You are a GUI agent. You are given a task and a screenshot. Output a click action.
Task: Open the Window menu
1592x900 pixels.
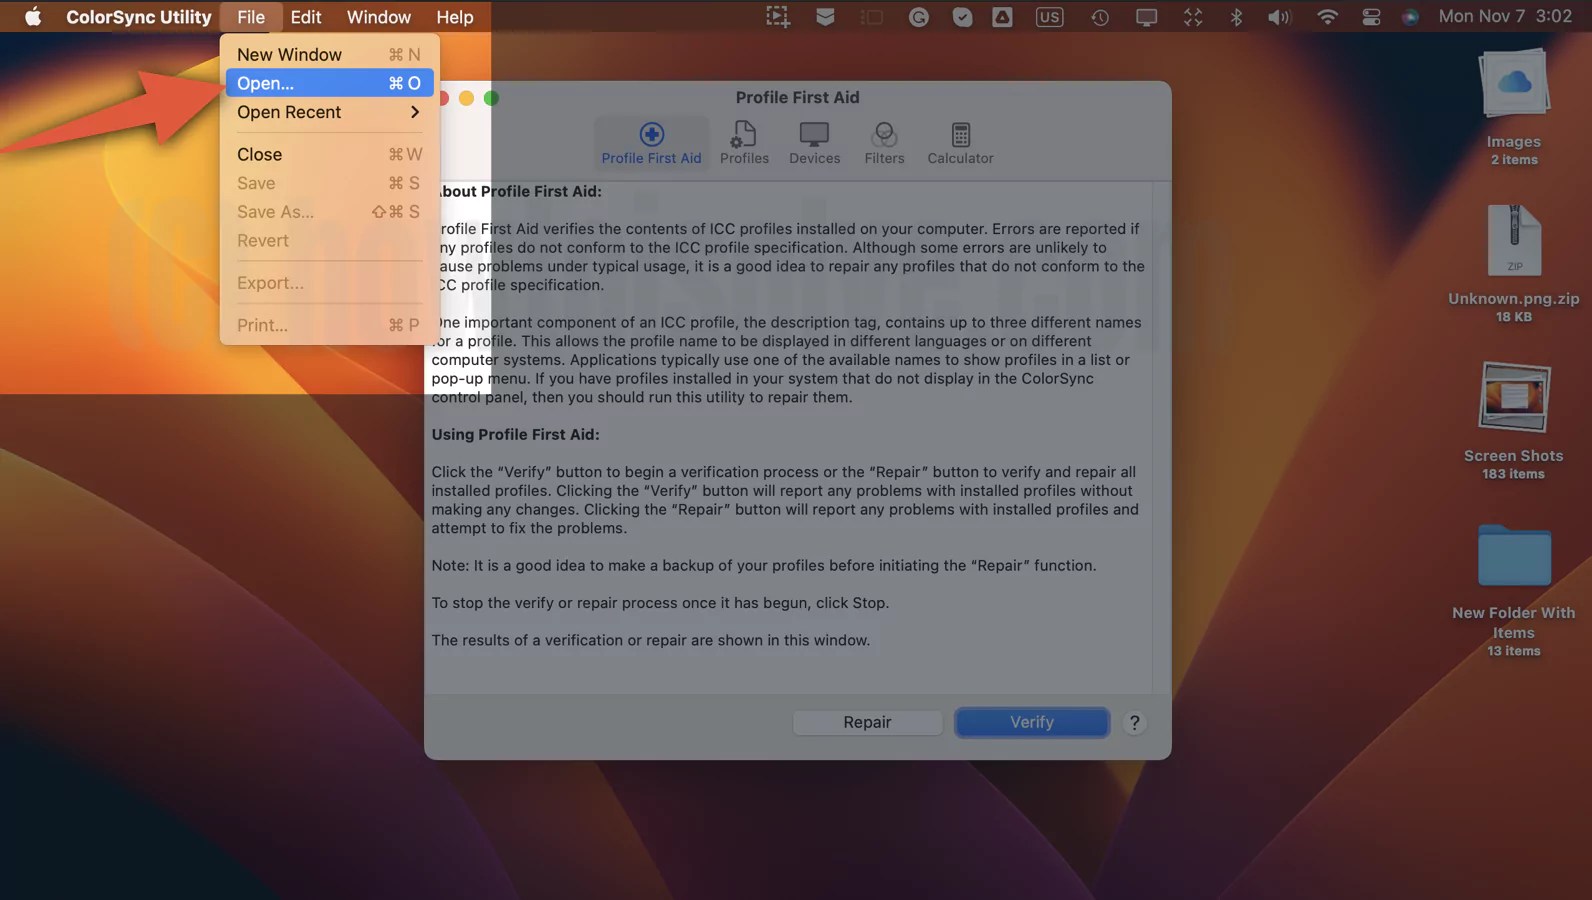(x=378, y=16)
